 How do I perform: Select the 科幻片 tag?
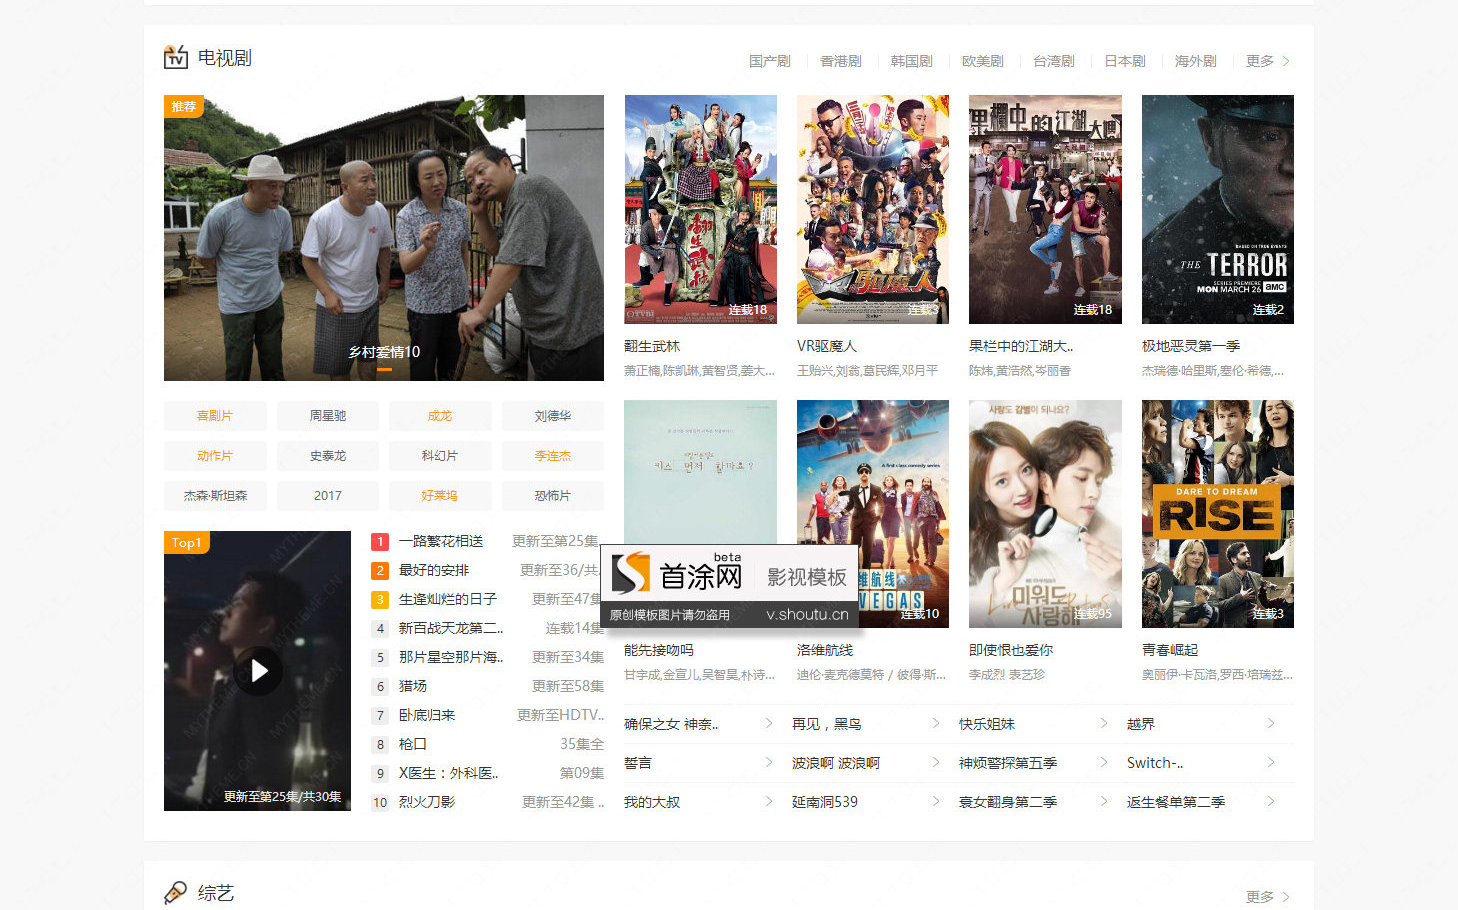point(440,456)
